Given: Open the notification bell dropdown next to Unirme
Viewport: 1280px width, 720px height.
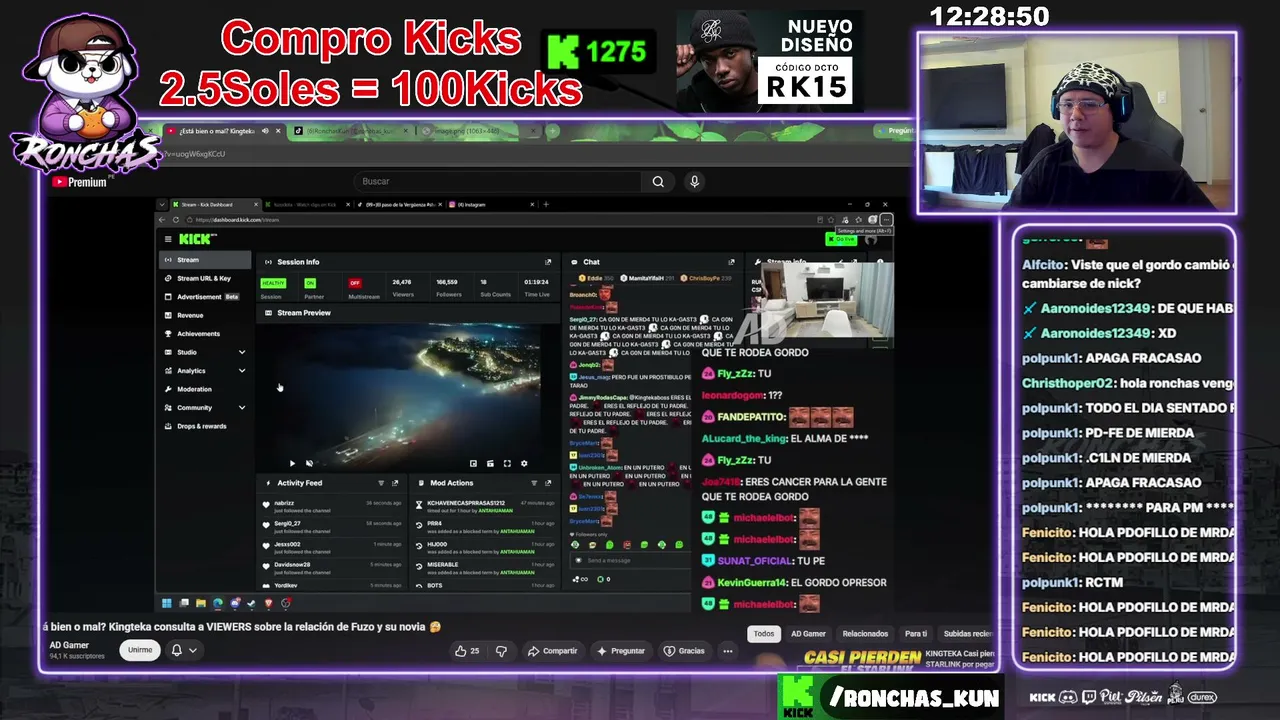Looking at the screenshot, I should tap(184, 650).
